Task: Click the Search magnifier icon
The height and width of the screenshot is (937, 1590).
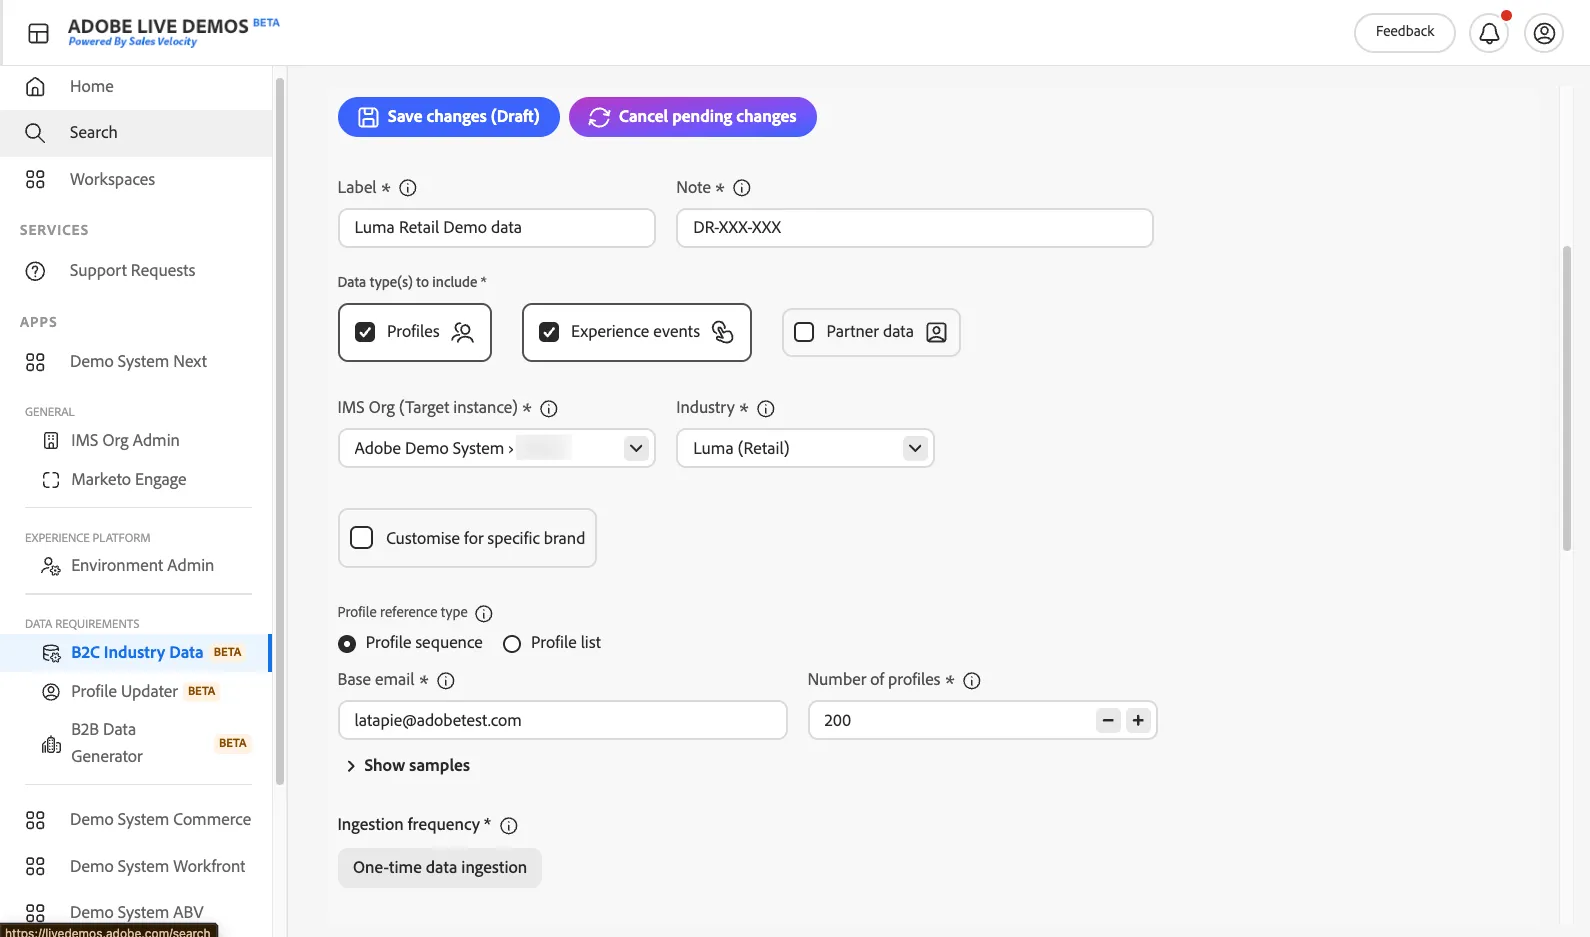Action: (35, 133)
